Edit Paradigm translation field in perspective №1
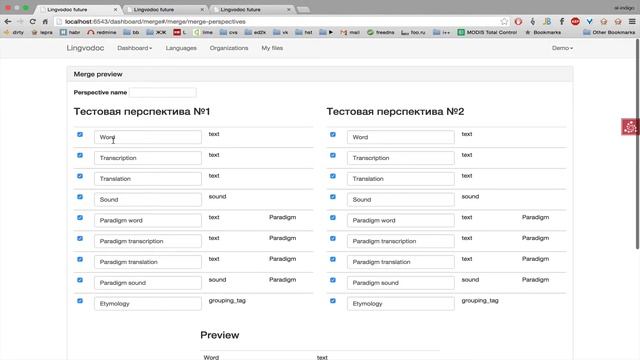Screen dimensions: 640x360 pyautogui.click(x=148, y=262)
